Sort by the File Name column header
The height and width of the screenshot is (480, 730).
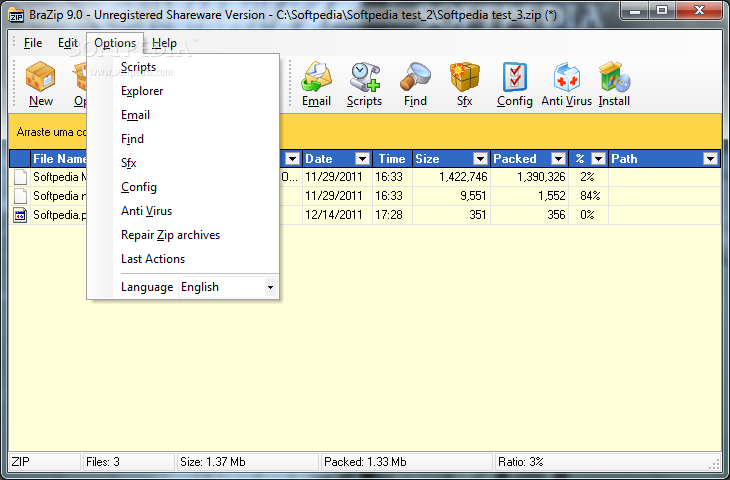pos(60,159)
